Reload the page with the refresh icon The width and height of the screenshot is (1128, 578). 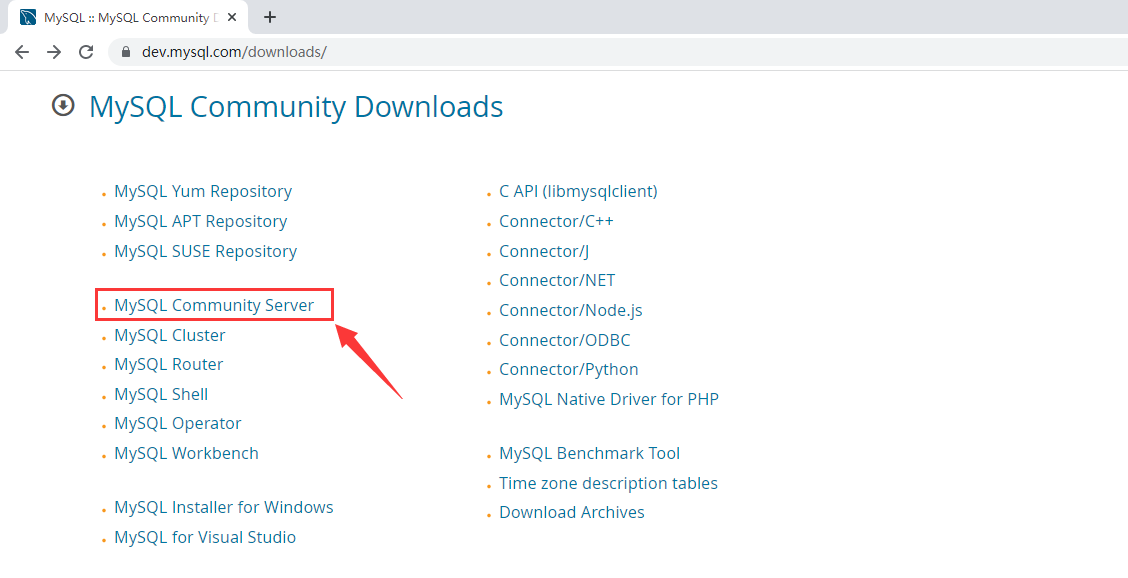click(86, 52)
